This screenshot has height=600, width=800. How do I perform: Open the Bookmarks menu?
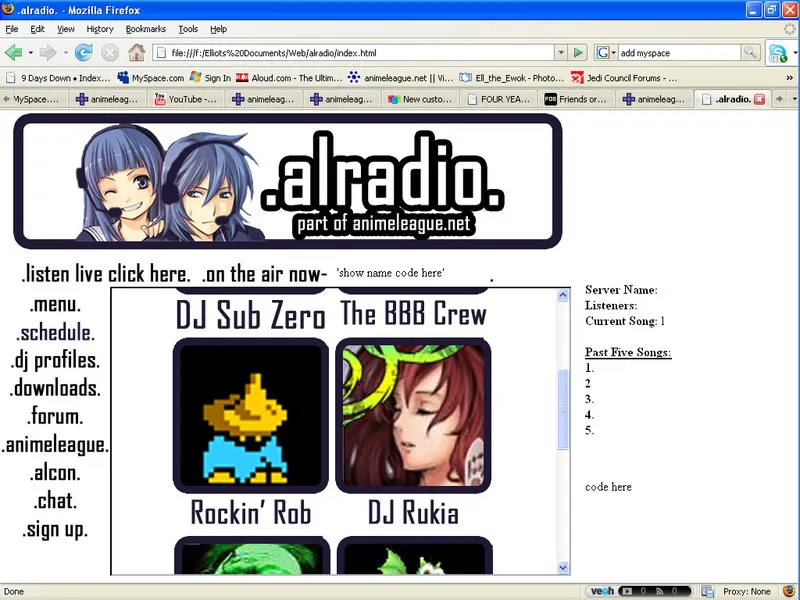(145, 29)
